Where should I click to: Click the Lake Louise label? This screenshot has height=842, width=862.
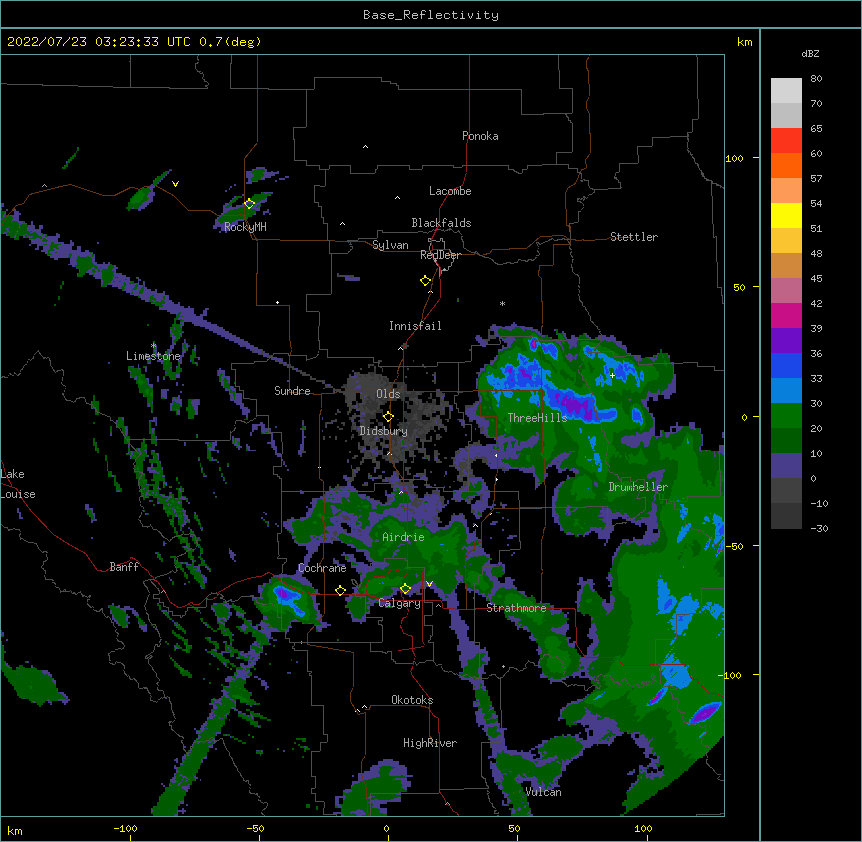tap(16, 484)
